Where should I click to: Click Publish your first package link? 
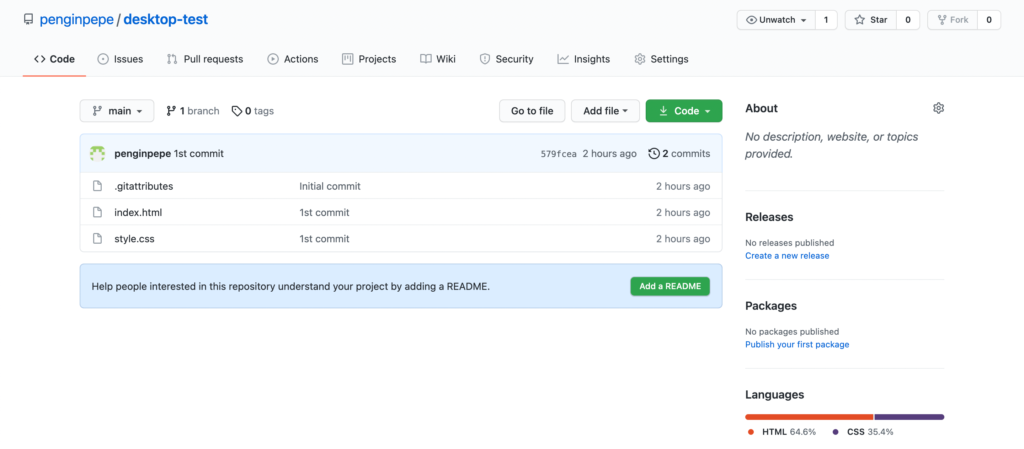pyautogui.click(x=797, y=345)
